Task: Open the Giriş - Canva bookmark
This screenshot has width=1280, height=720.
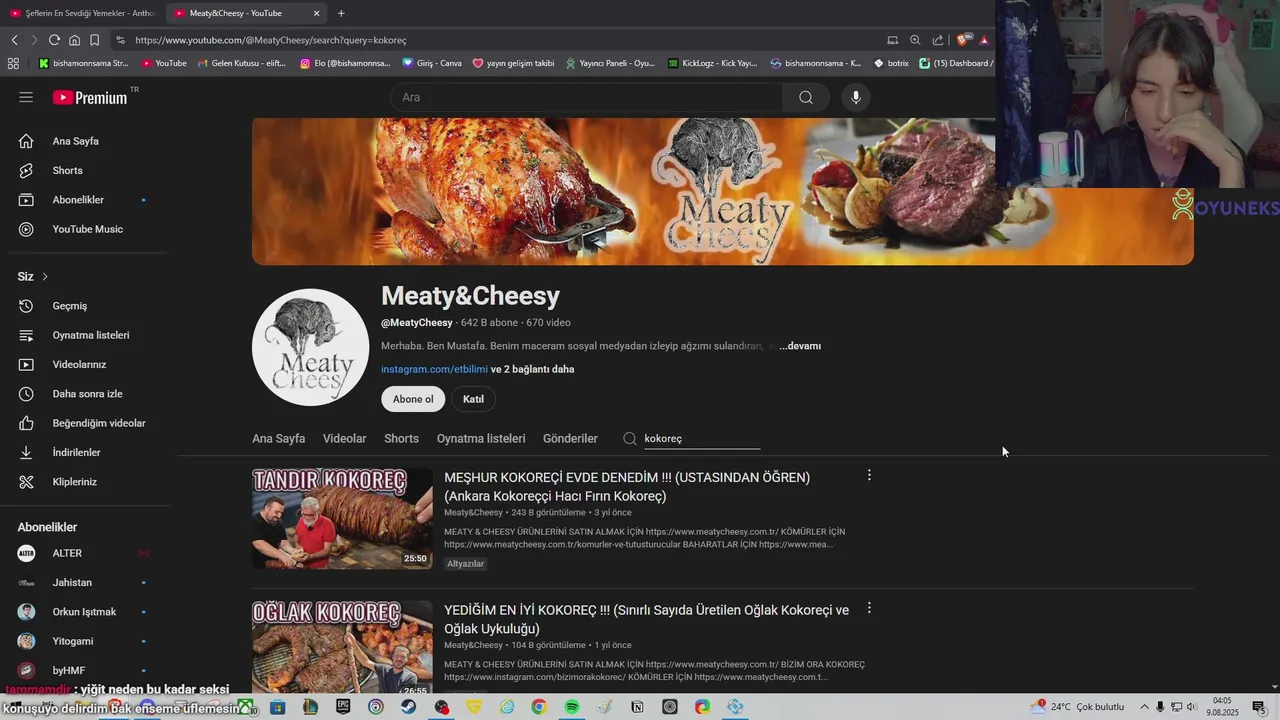Action: click(432, 63)
